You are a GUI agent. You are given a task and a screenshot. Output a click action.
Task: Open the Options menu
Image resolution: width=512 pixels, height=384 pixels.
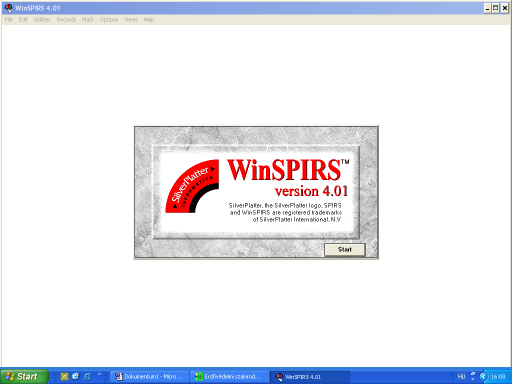click(109, 20)
